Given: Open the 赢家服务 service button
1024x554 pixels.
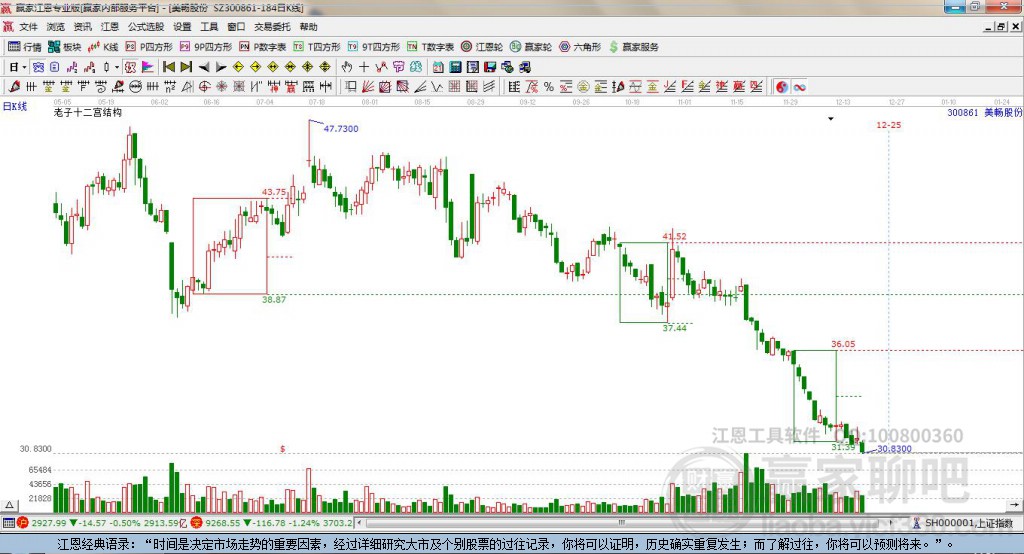Looking at the screenshot, I should [633, 47].
